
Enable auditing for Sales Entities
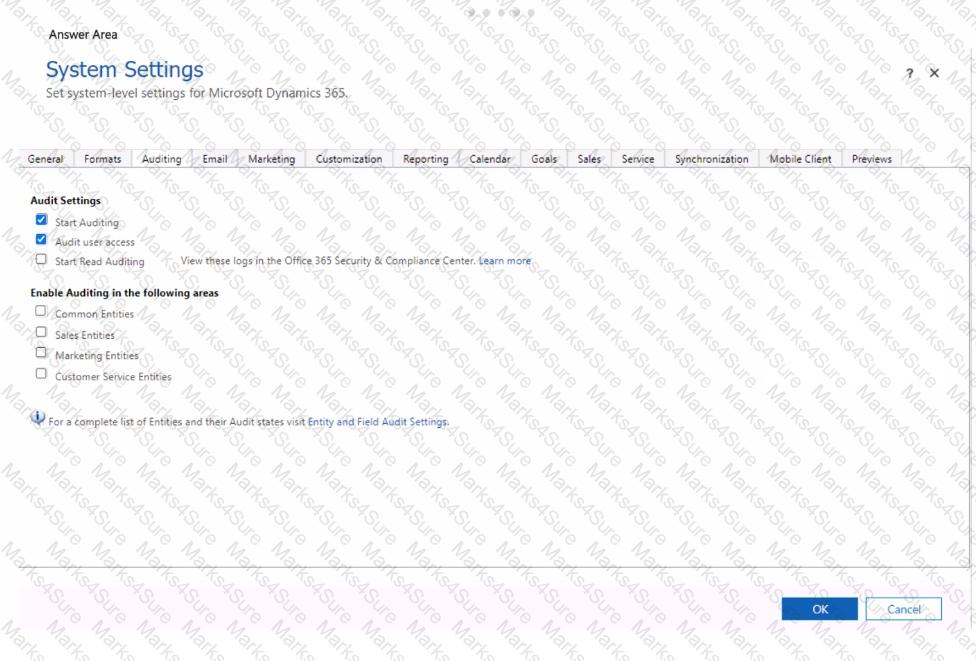pyautogui.click(x=41, y=333)
